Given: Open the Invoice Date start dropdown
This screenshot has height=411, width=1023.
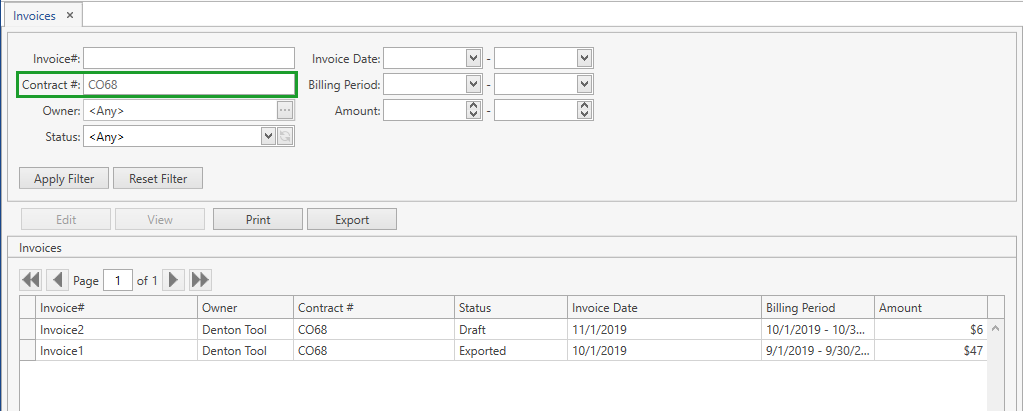Looking at the screenshot, I should click(474, 59).
